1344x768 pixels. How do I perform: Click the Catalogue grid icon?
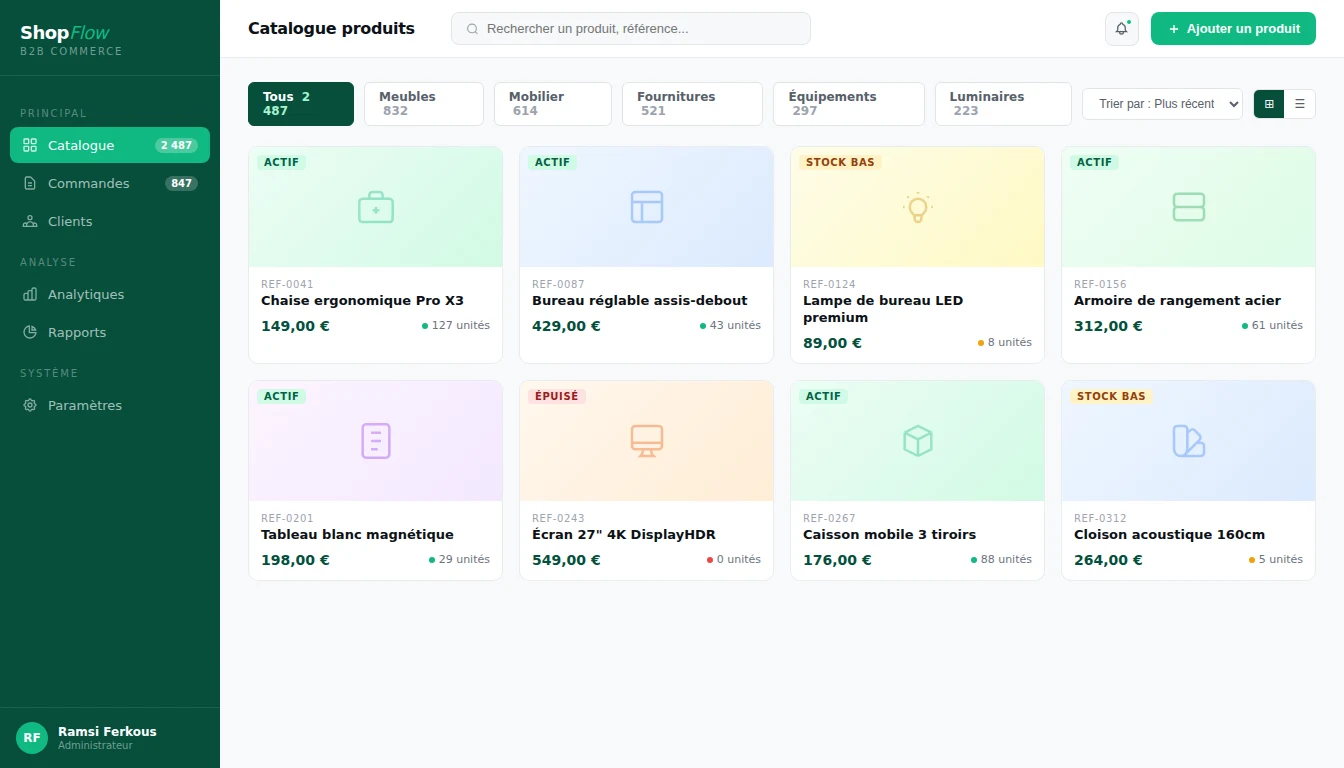pyautogui.click(x=30, y=145)
